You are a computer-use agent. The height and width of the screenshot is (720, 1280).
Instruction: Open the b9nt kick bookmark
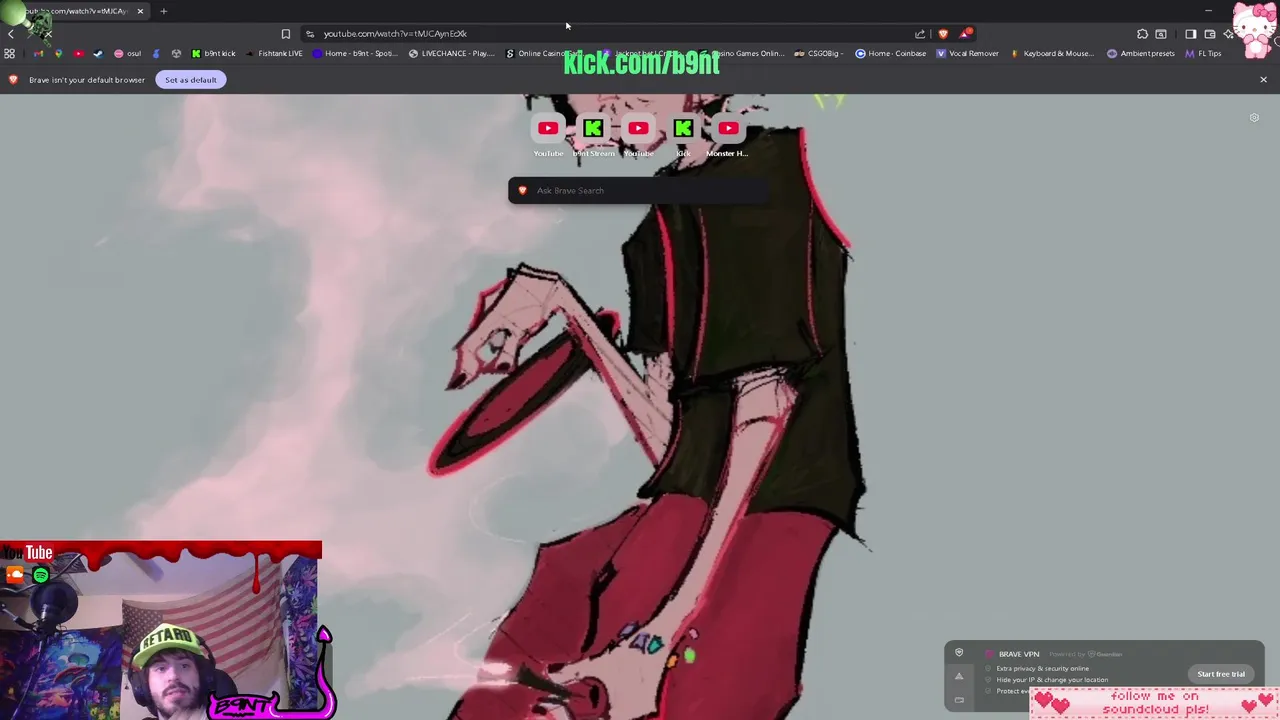pos(214,54)
